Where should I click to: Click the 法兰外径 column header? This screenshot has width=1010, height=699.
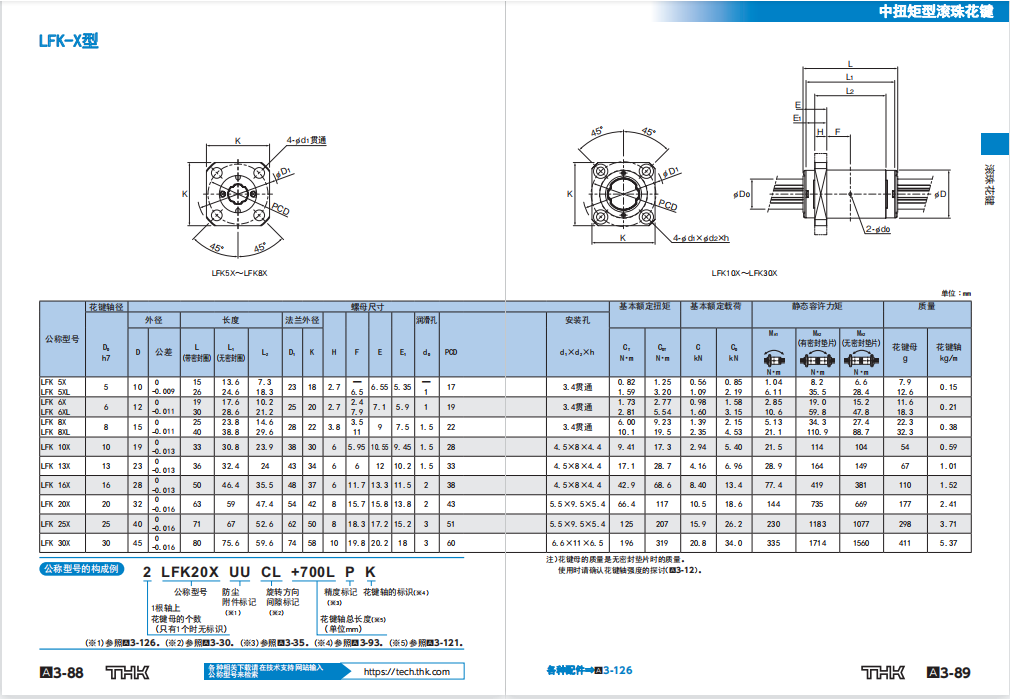(303, 320)
